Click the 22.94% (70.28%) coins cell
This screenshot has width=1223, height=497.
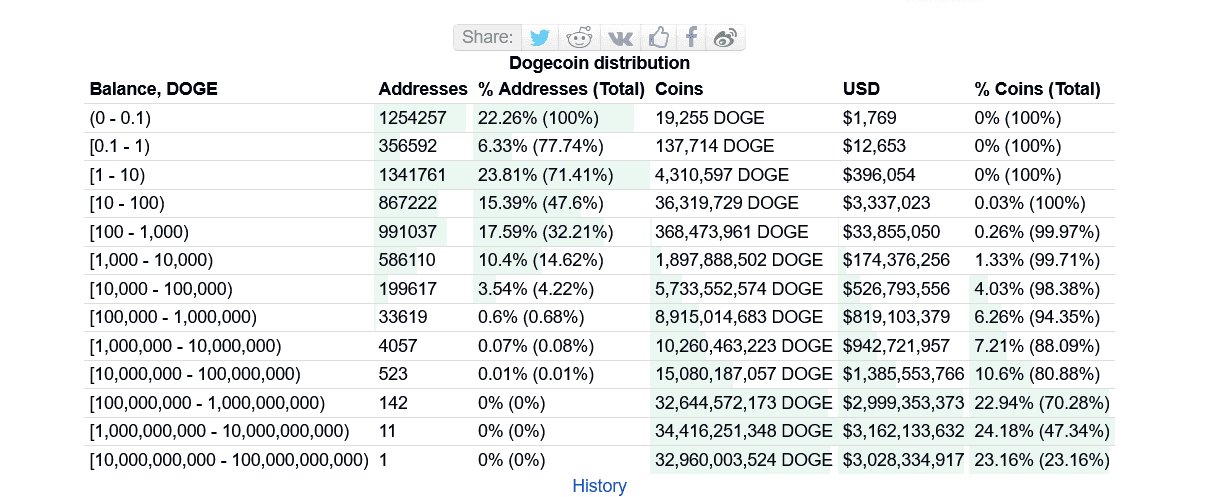tap(1042, 403)
